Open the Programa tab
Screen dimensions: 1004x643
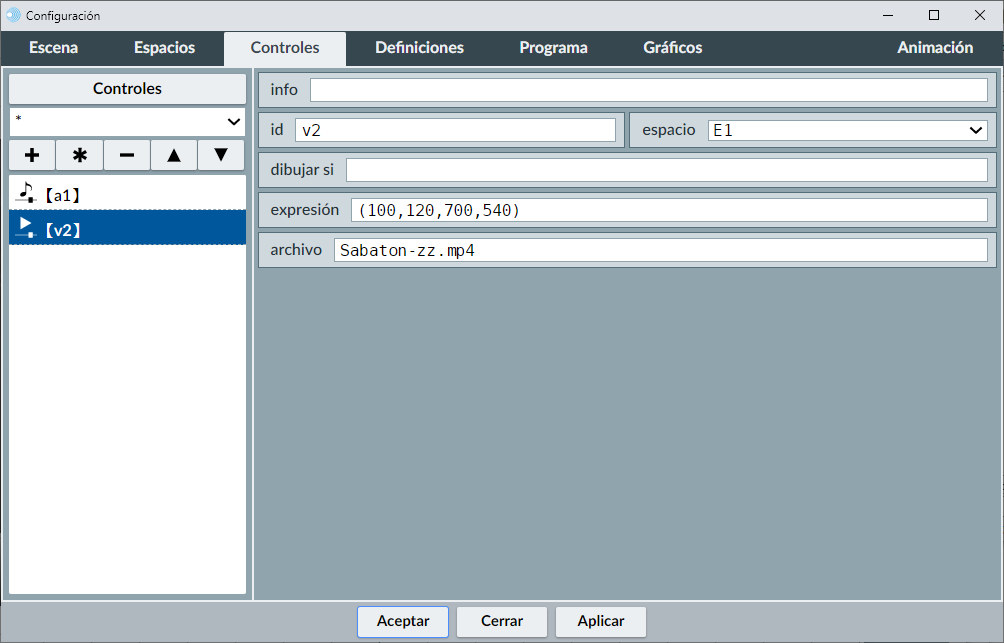click(x=553, y=48)
